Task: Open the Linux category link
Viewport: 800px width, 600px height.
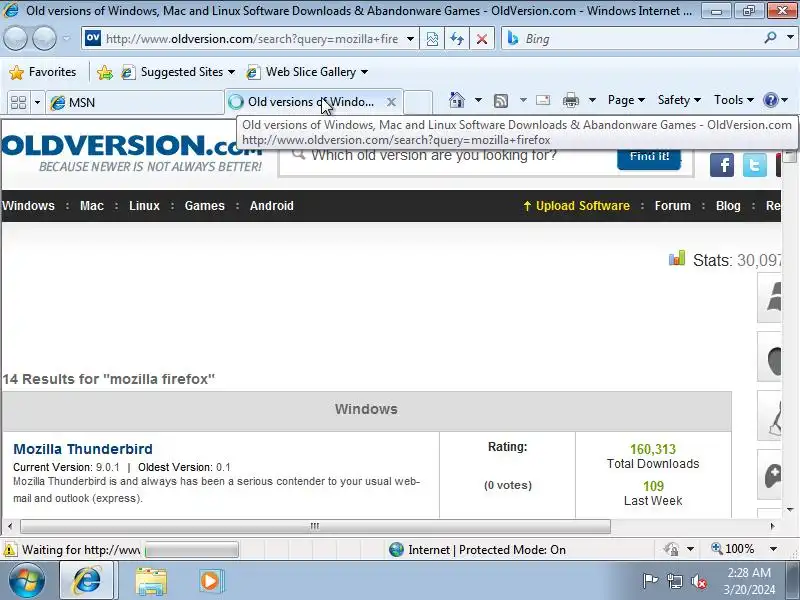Action: (144, 206)
